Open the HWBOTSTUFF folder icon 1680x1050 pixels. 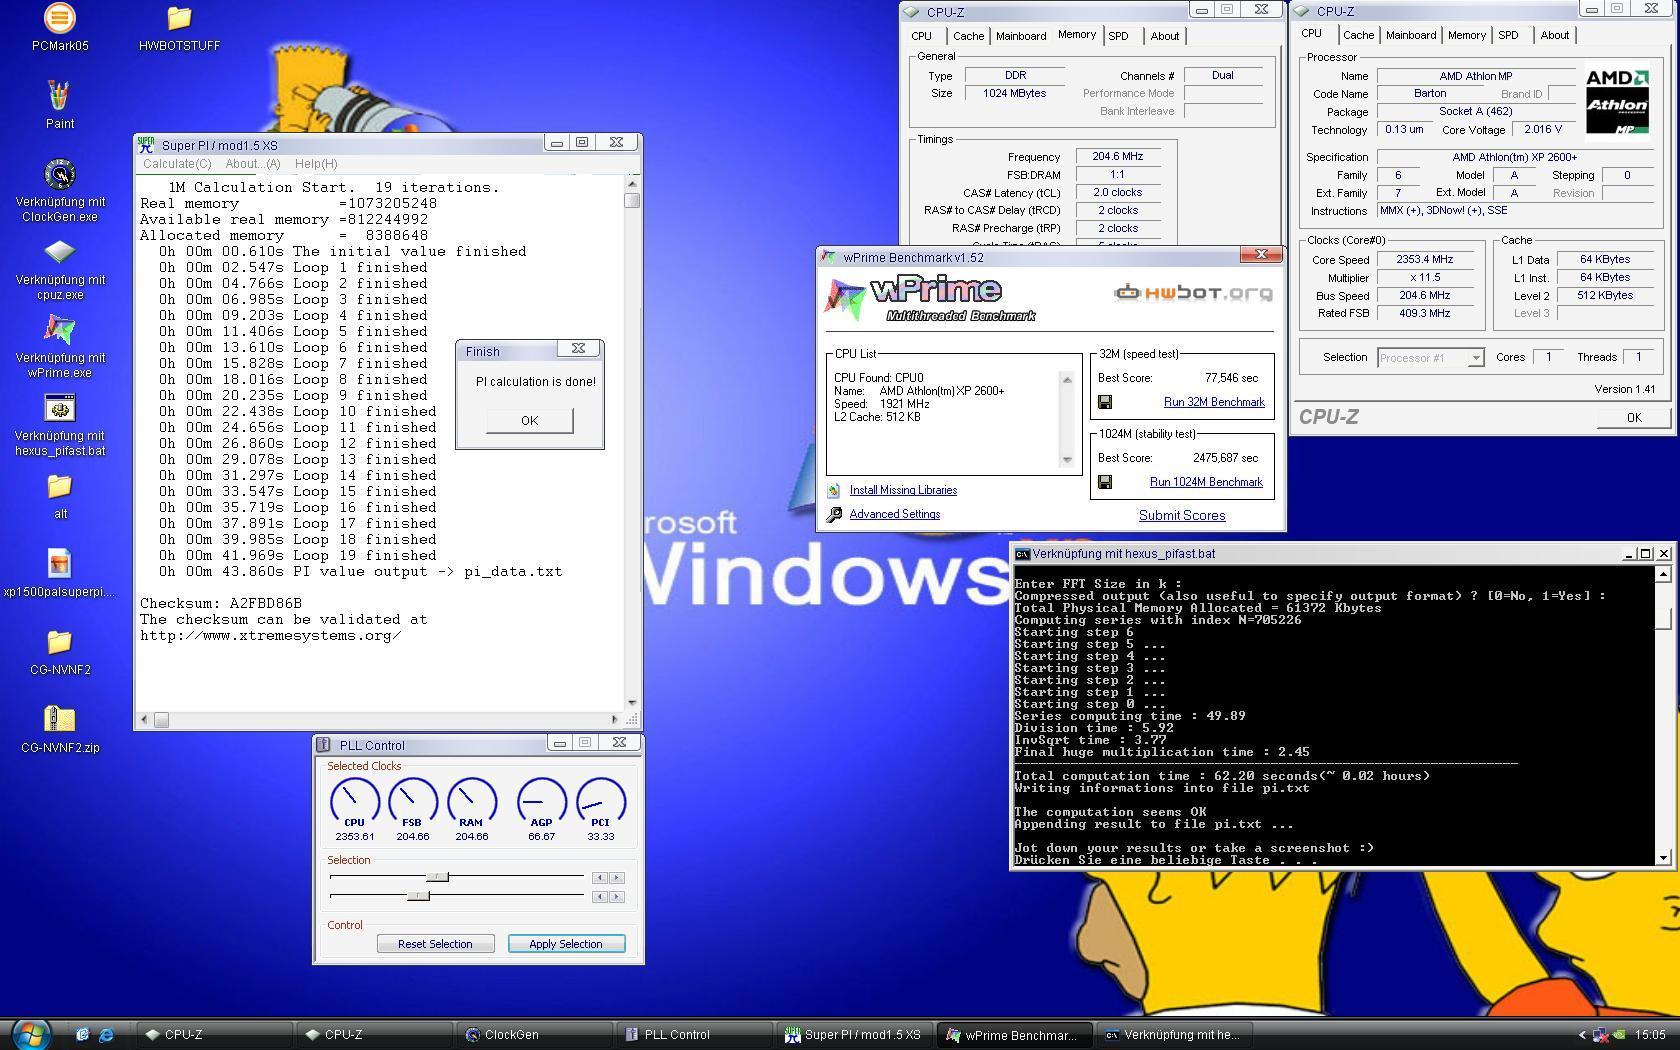click(179, 18)
